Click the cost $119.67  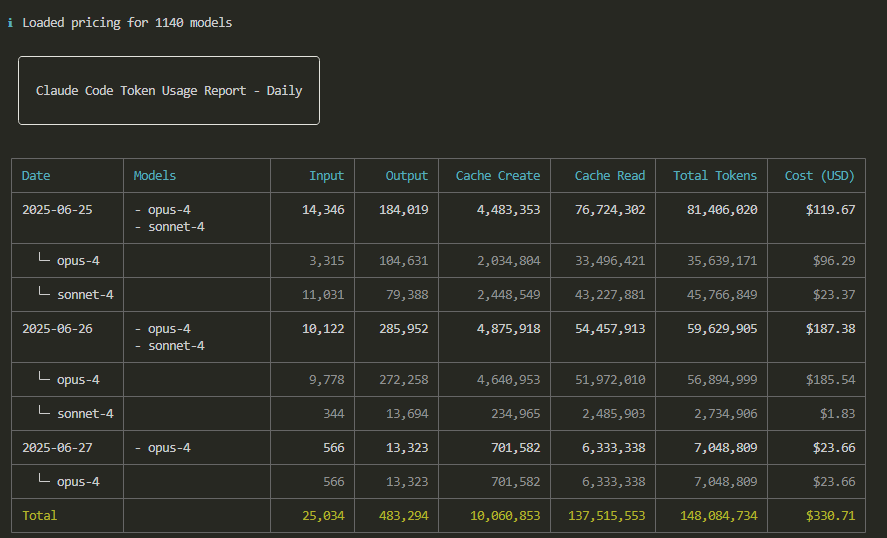point(830,210)
